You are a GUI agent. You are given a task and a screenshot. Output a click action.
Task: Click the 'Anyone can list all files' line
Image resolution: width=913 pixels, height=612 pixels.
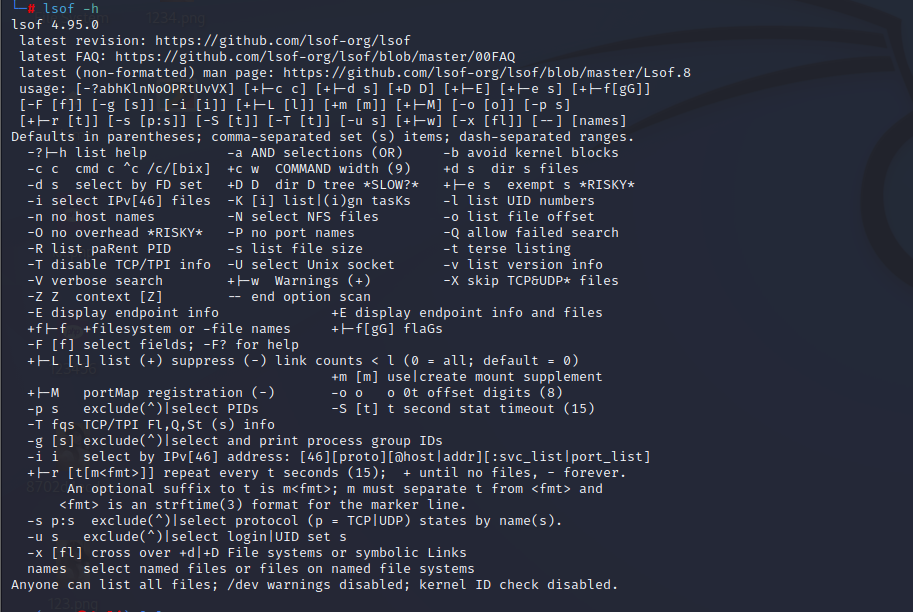314,585
